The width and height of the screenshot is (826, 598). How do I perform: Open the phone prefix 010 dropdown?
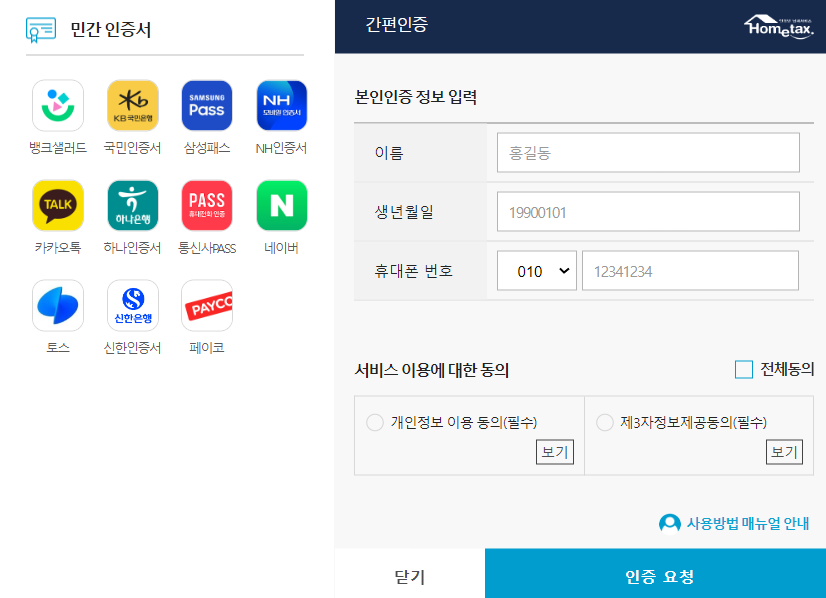pos(537,270)
